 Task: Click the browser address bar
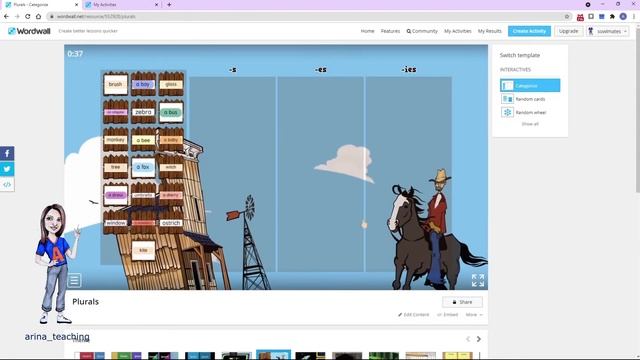pyautogui.click(x=306, y=16)
